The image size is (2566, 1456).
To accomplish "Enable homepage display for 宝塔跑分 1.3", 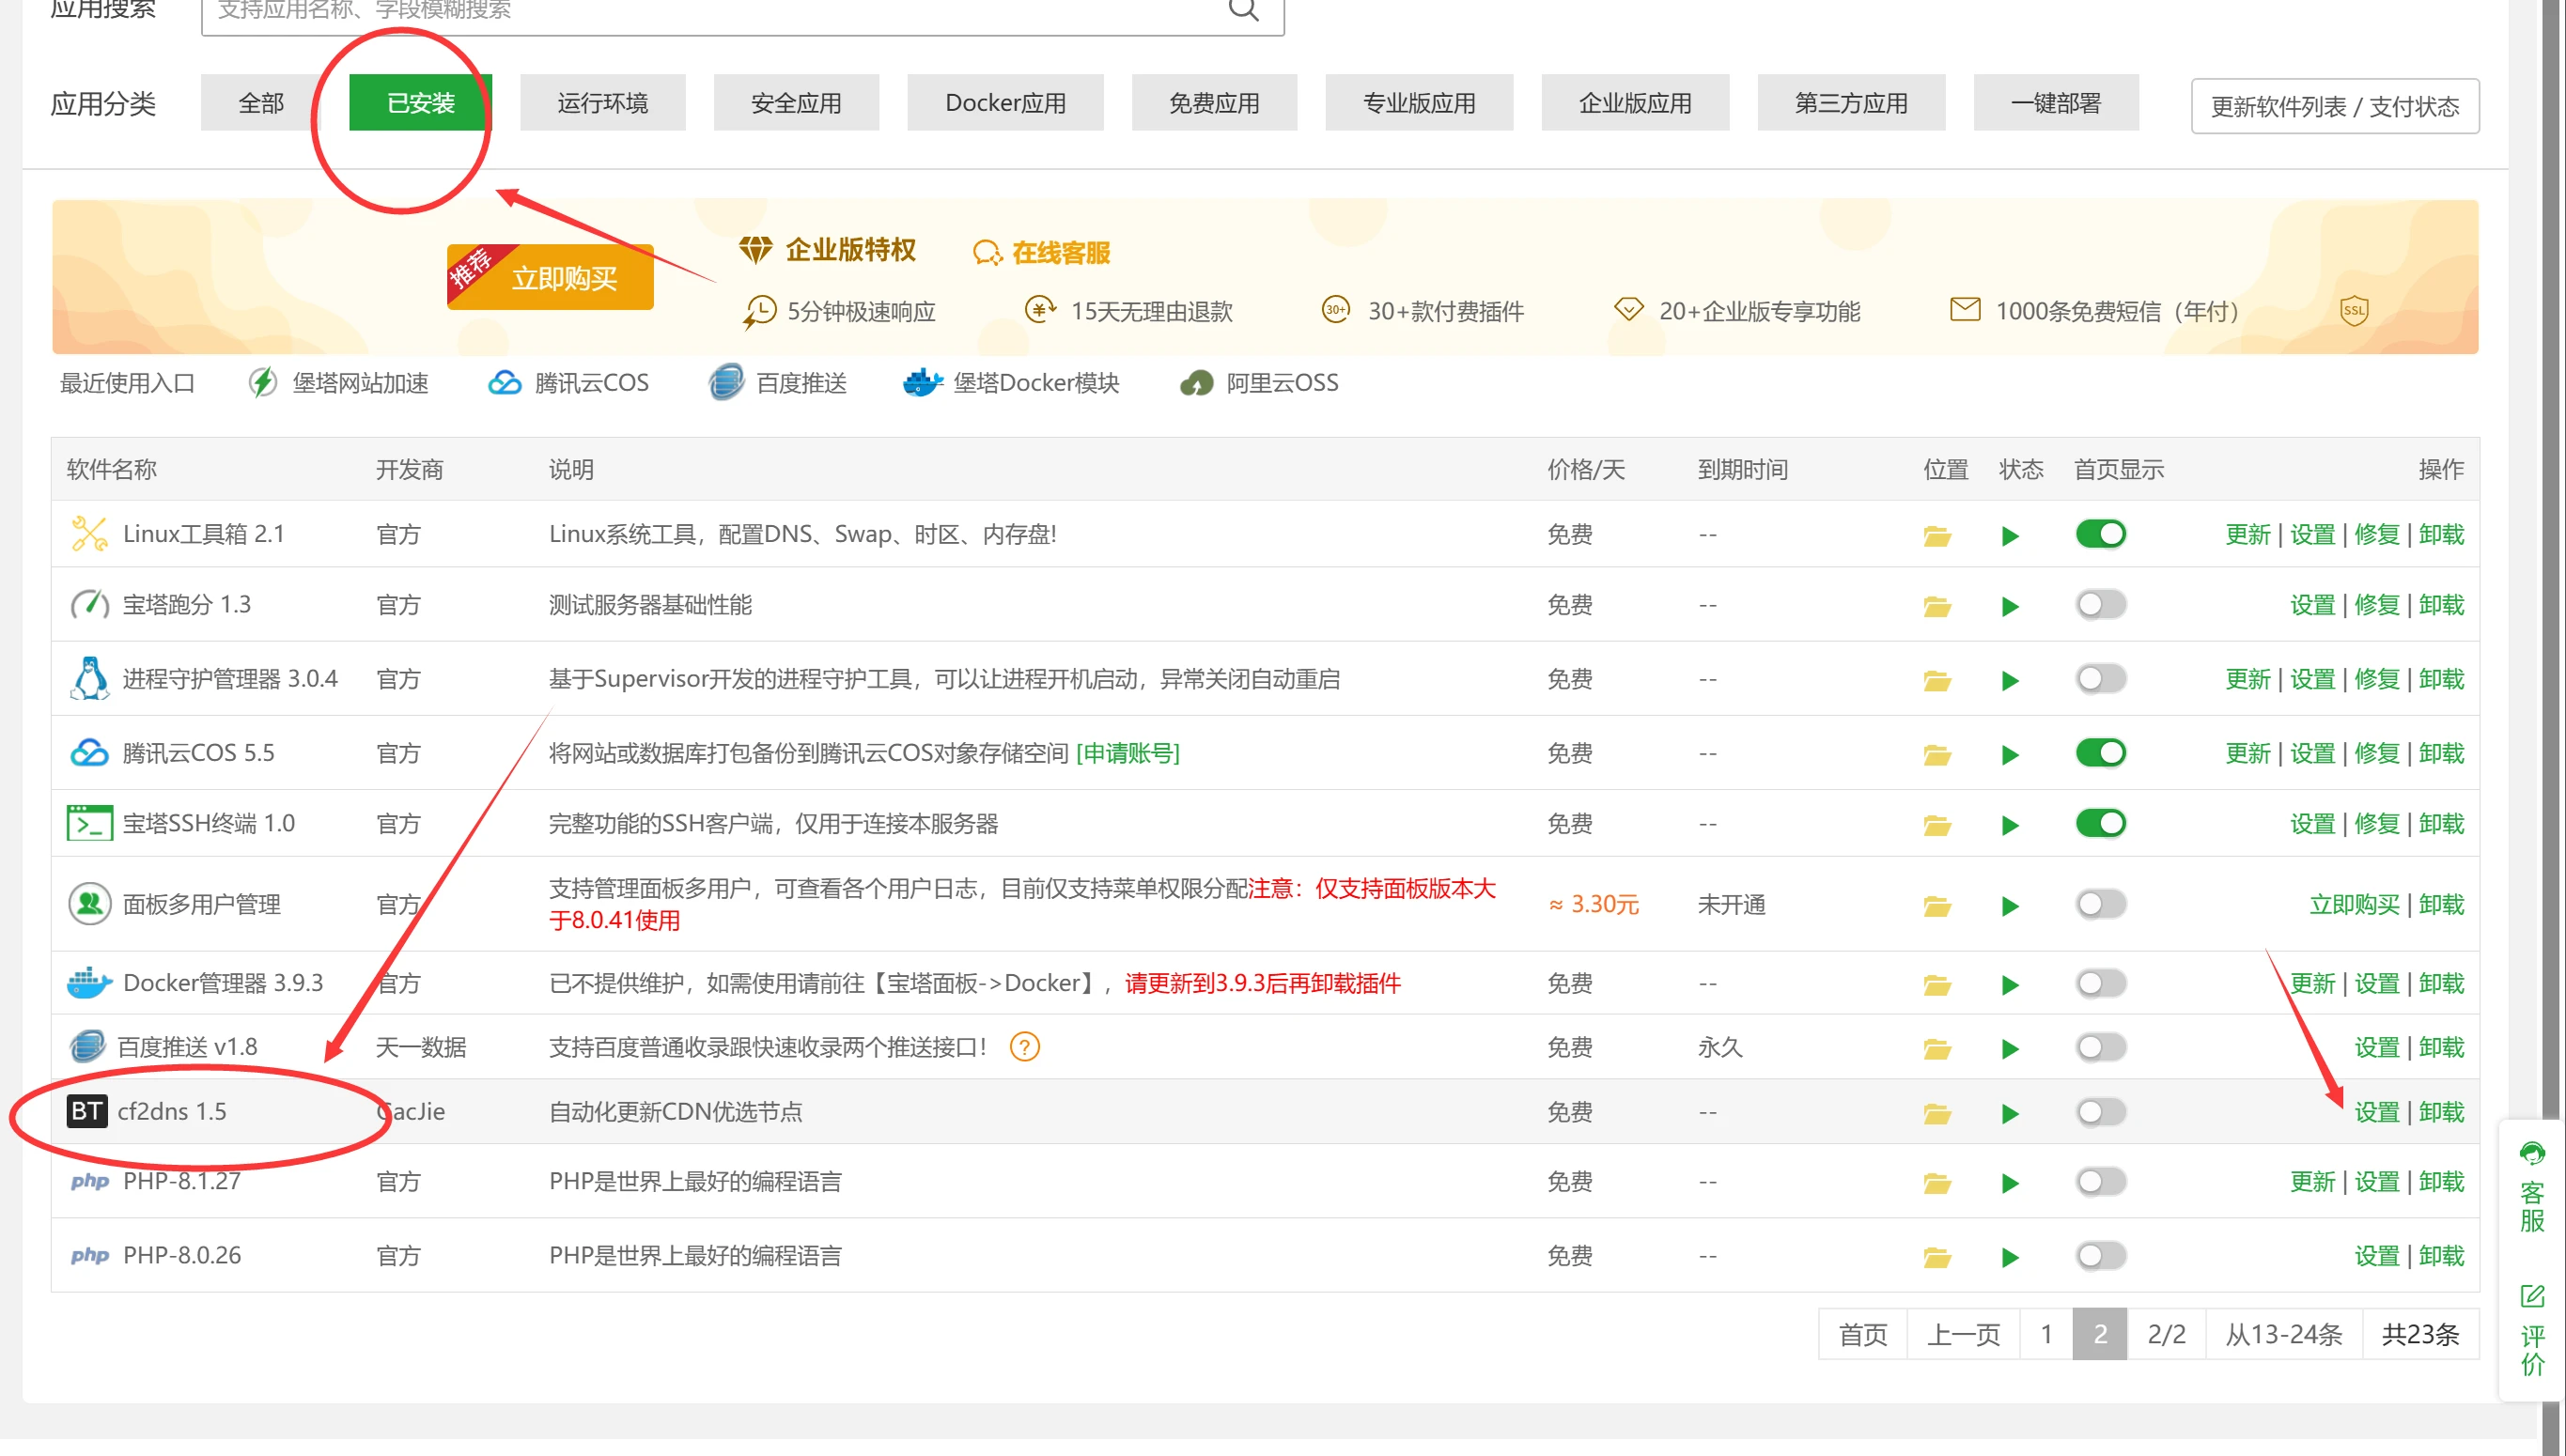I will point(2101,604).
